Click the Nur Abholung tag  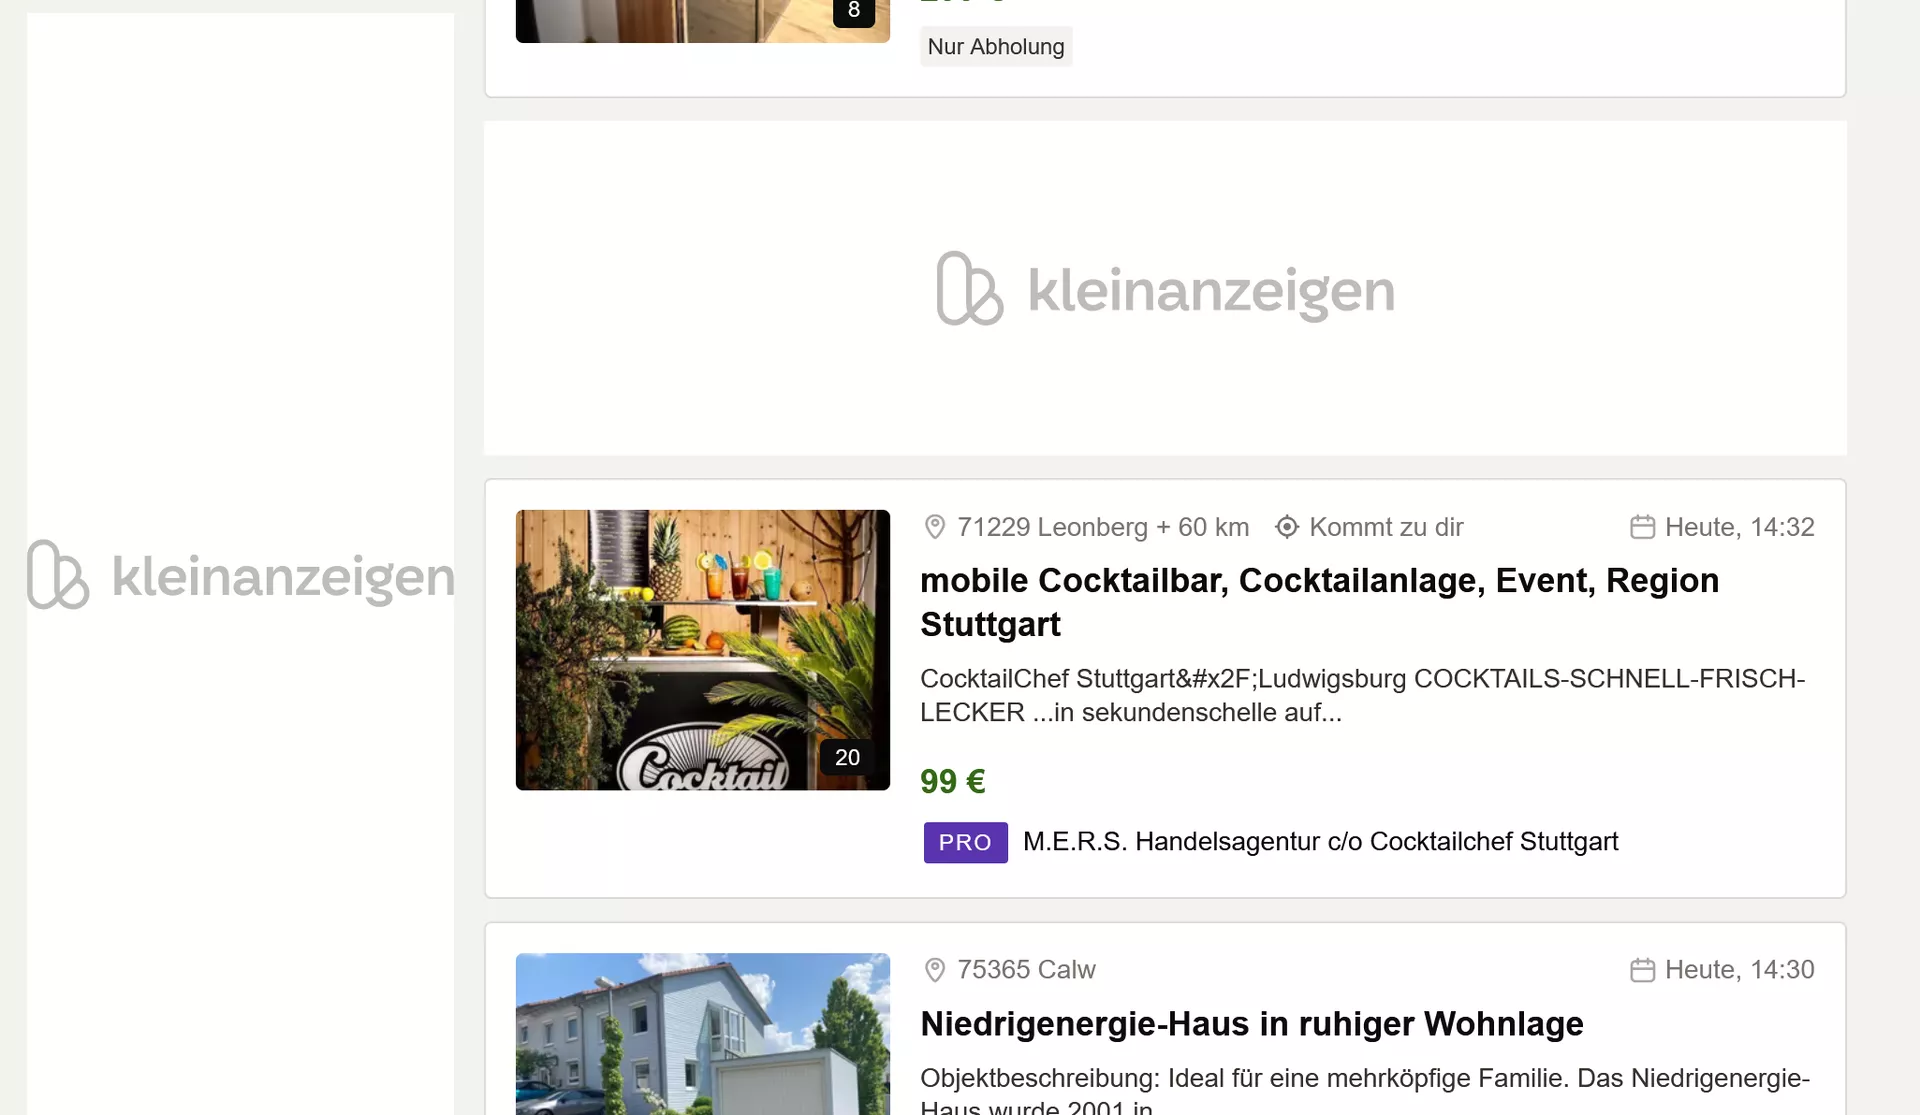coord(995,47)
